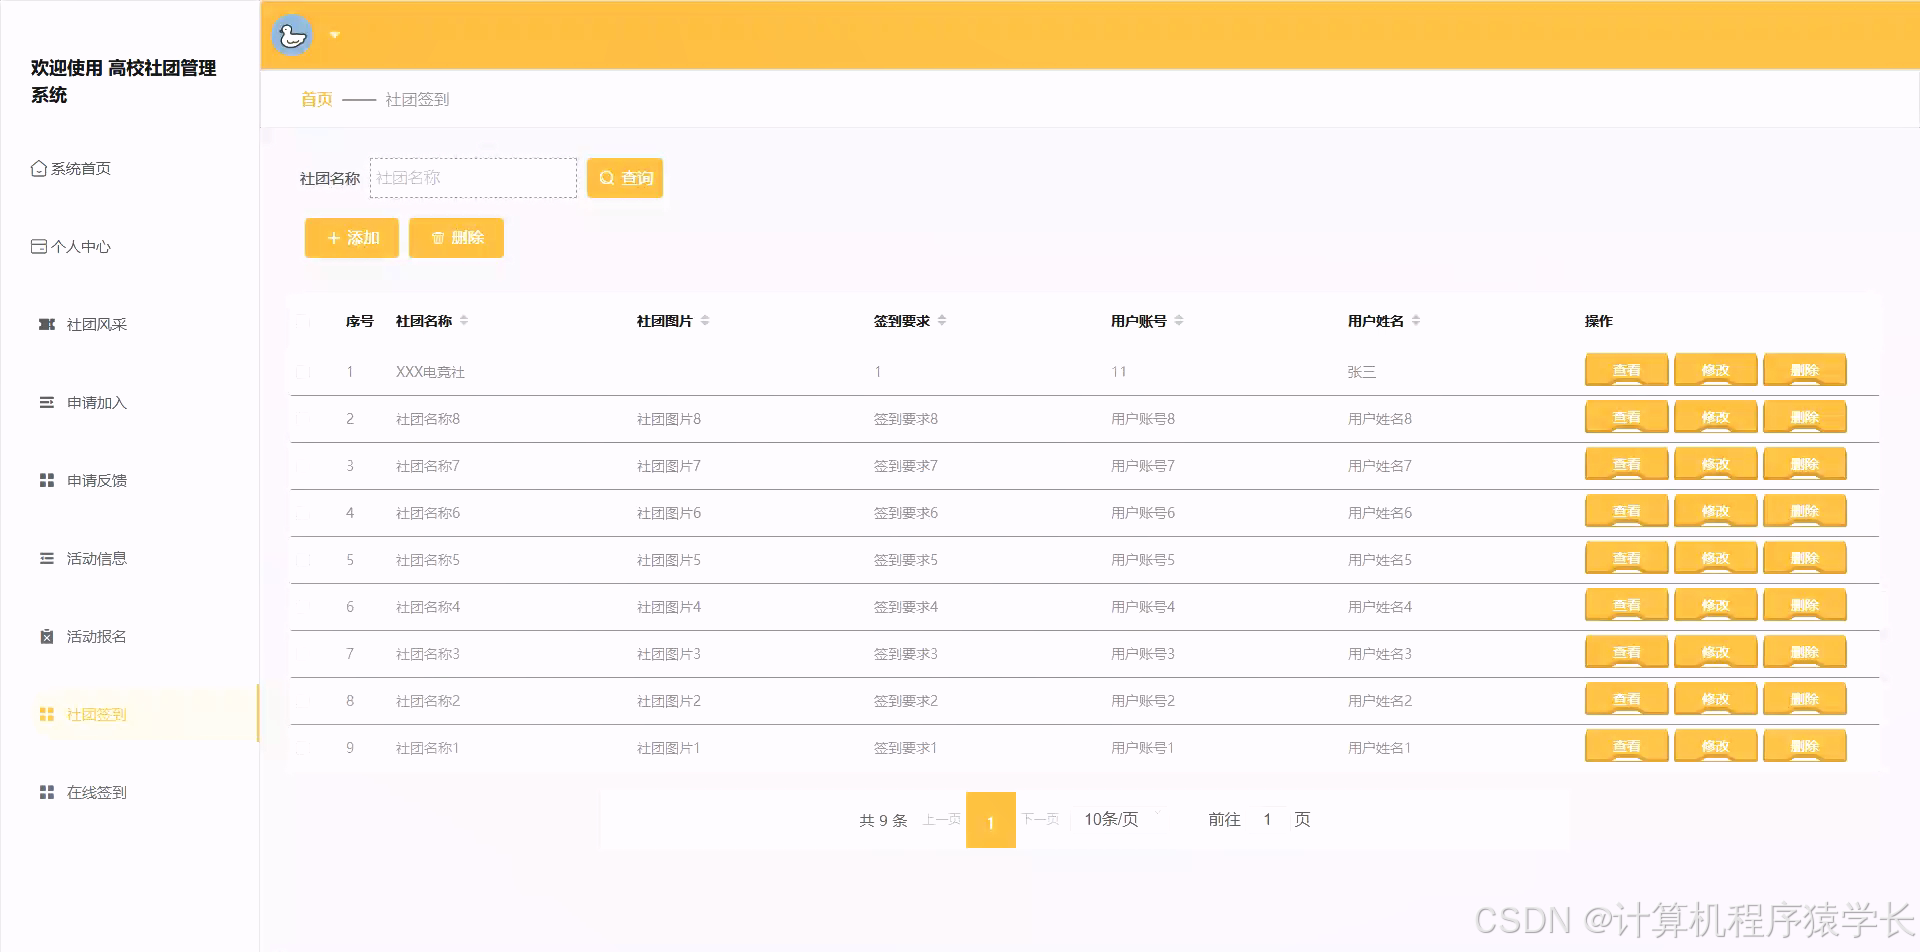Click the 社团图片8 cell
Screen dimensions: 1920x952
tap(669, 419)
